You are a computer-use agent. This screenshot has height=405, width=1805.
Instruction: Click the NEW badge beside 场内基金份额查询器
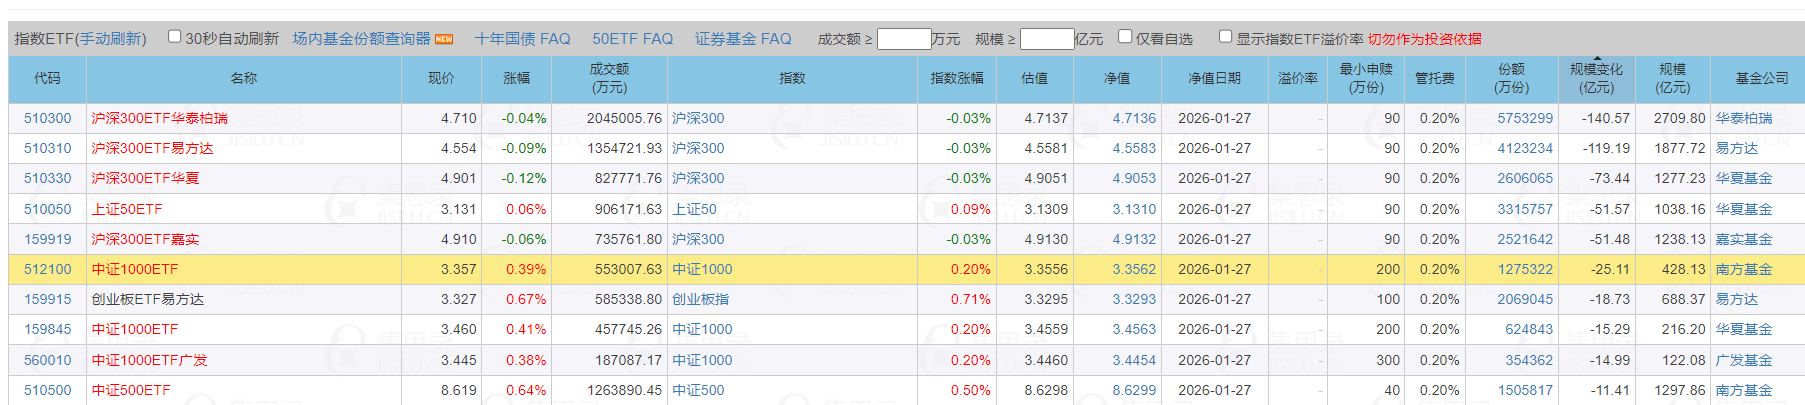[444, 39]
